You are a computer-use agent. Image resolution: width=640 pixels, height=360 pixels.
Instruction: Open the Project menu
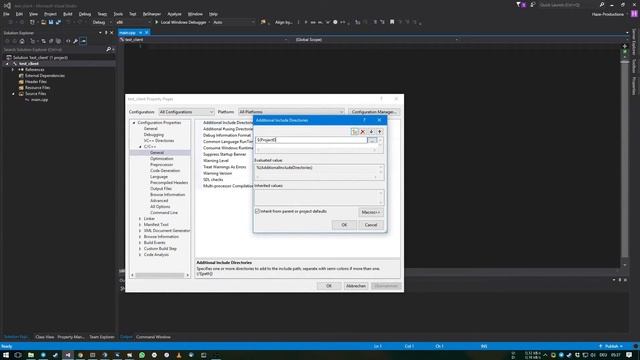pyautogui.click(x=50, y=14)
